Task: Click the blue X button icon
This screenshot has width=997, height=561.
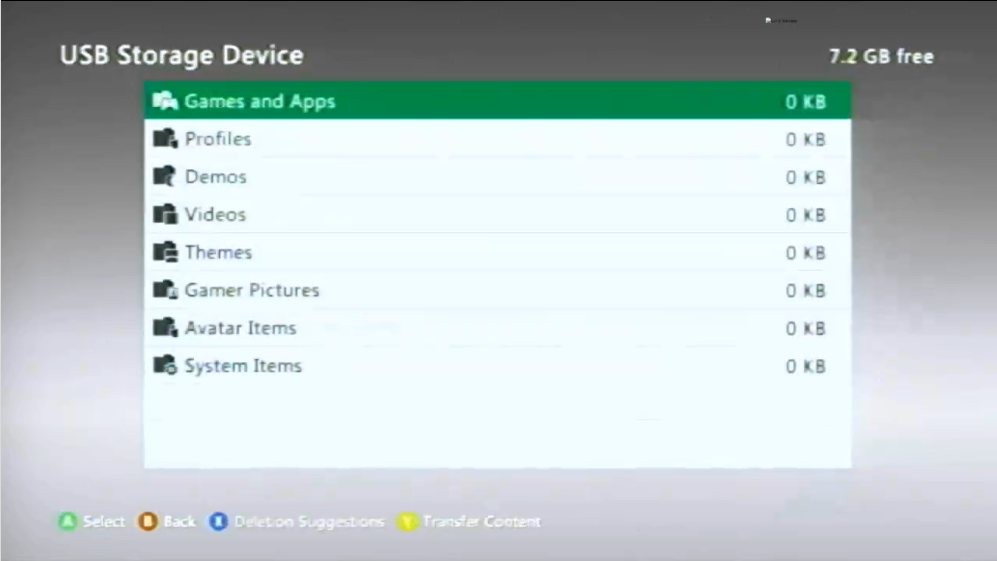Action: click(218, 522)
